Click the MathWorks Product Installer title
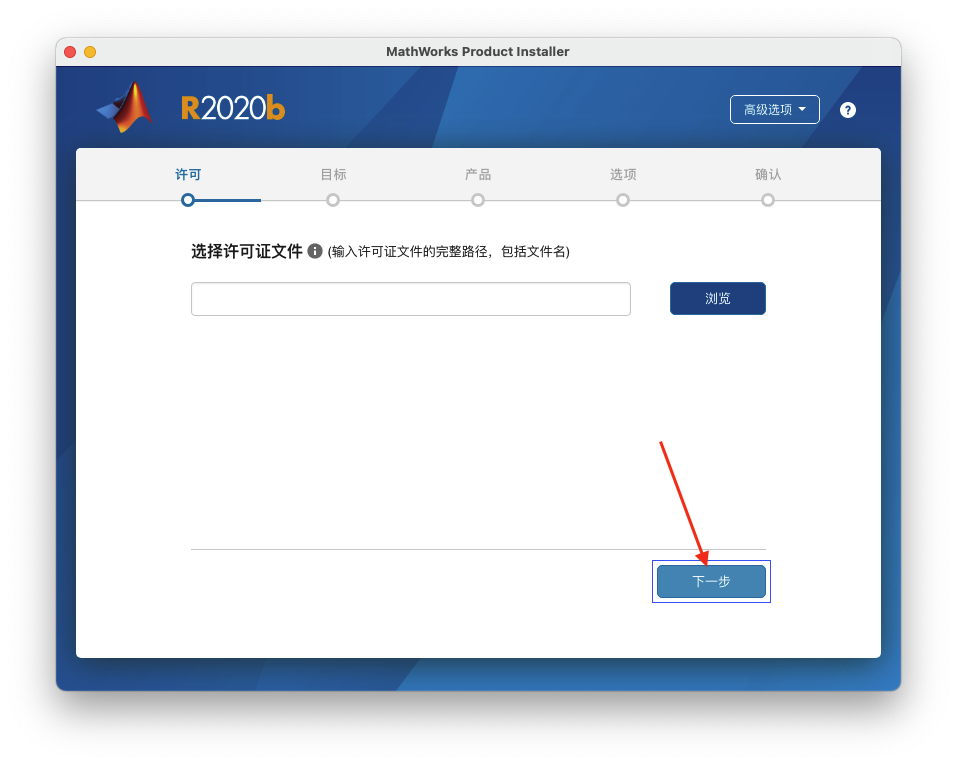Viewport: 957px width, 765px height. click(x=478, y=51)
